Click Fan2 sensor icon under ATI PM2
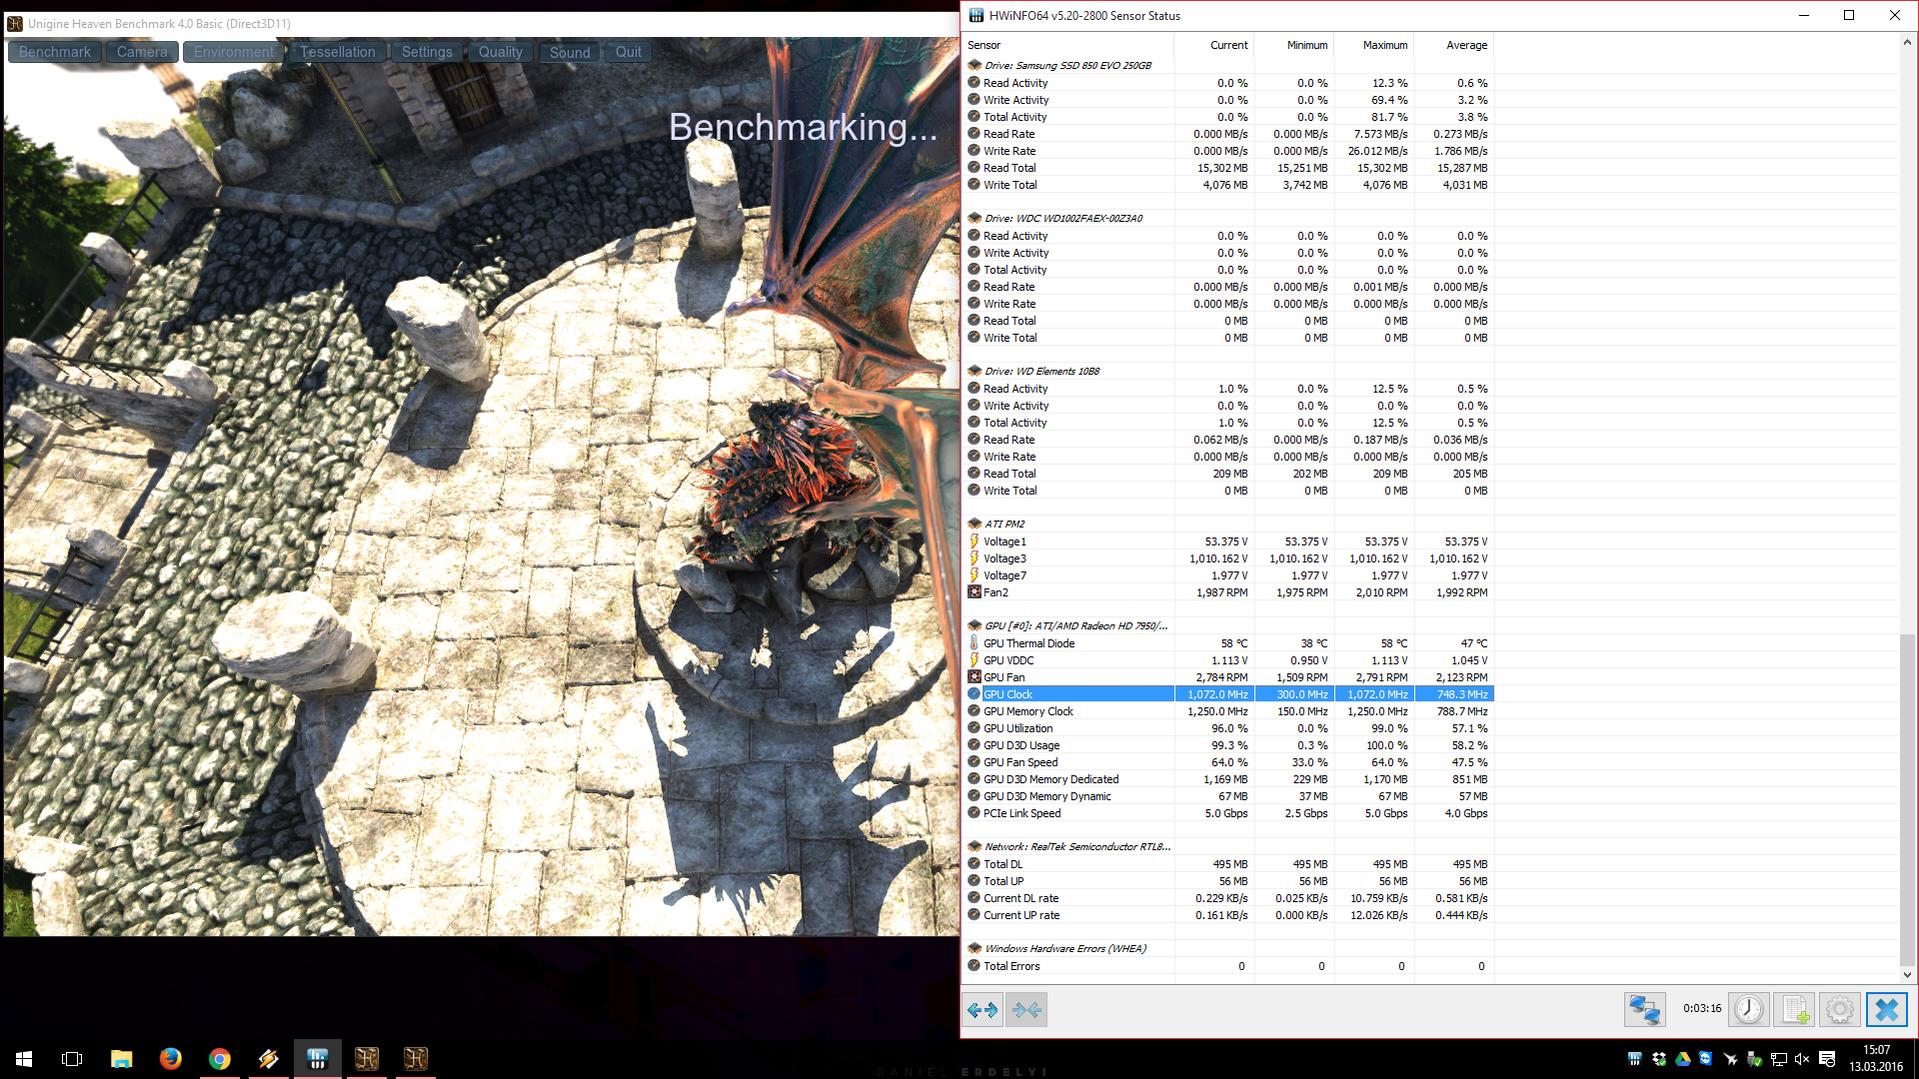The image size is (1919, 1079). click(x=974, y=592)
